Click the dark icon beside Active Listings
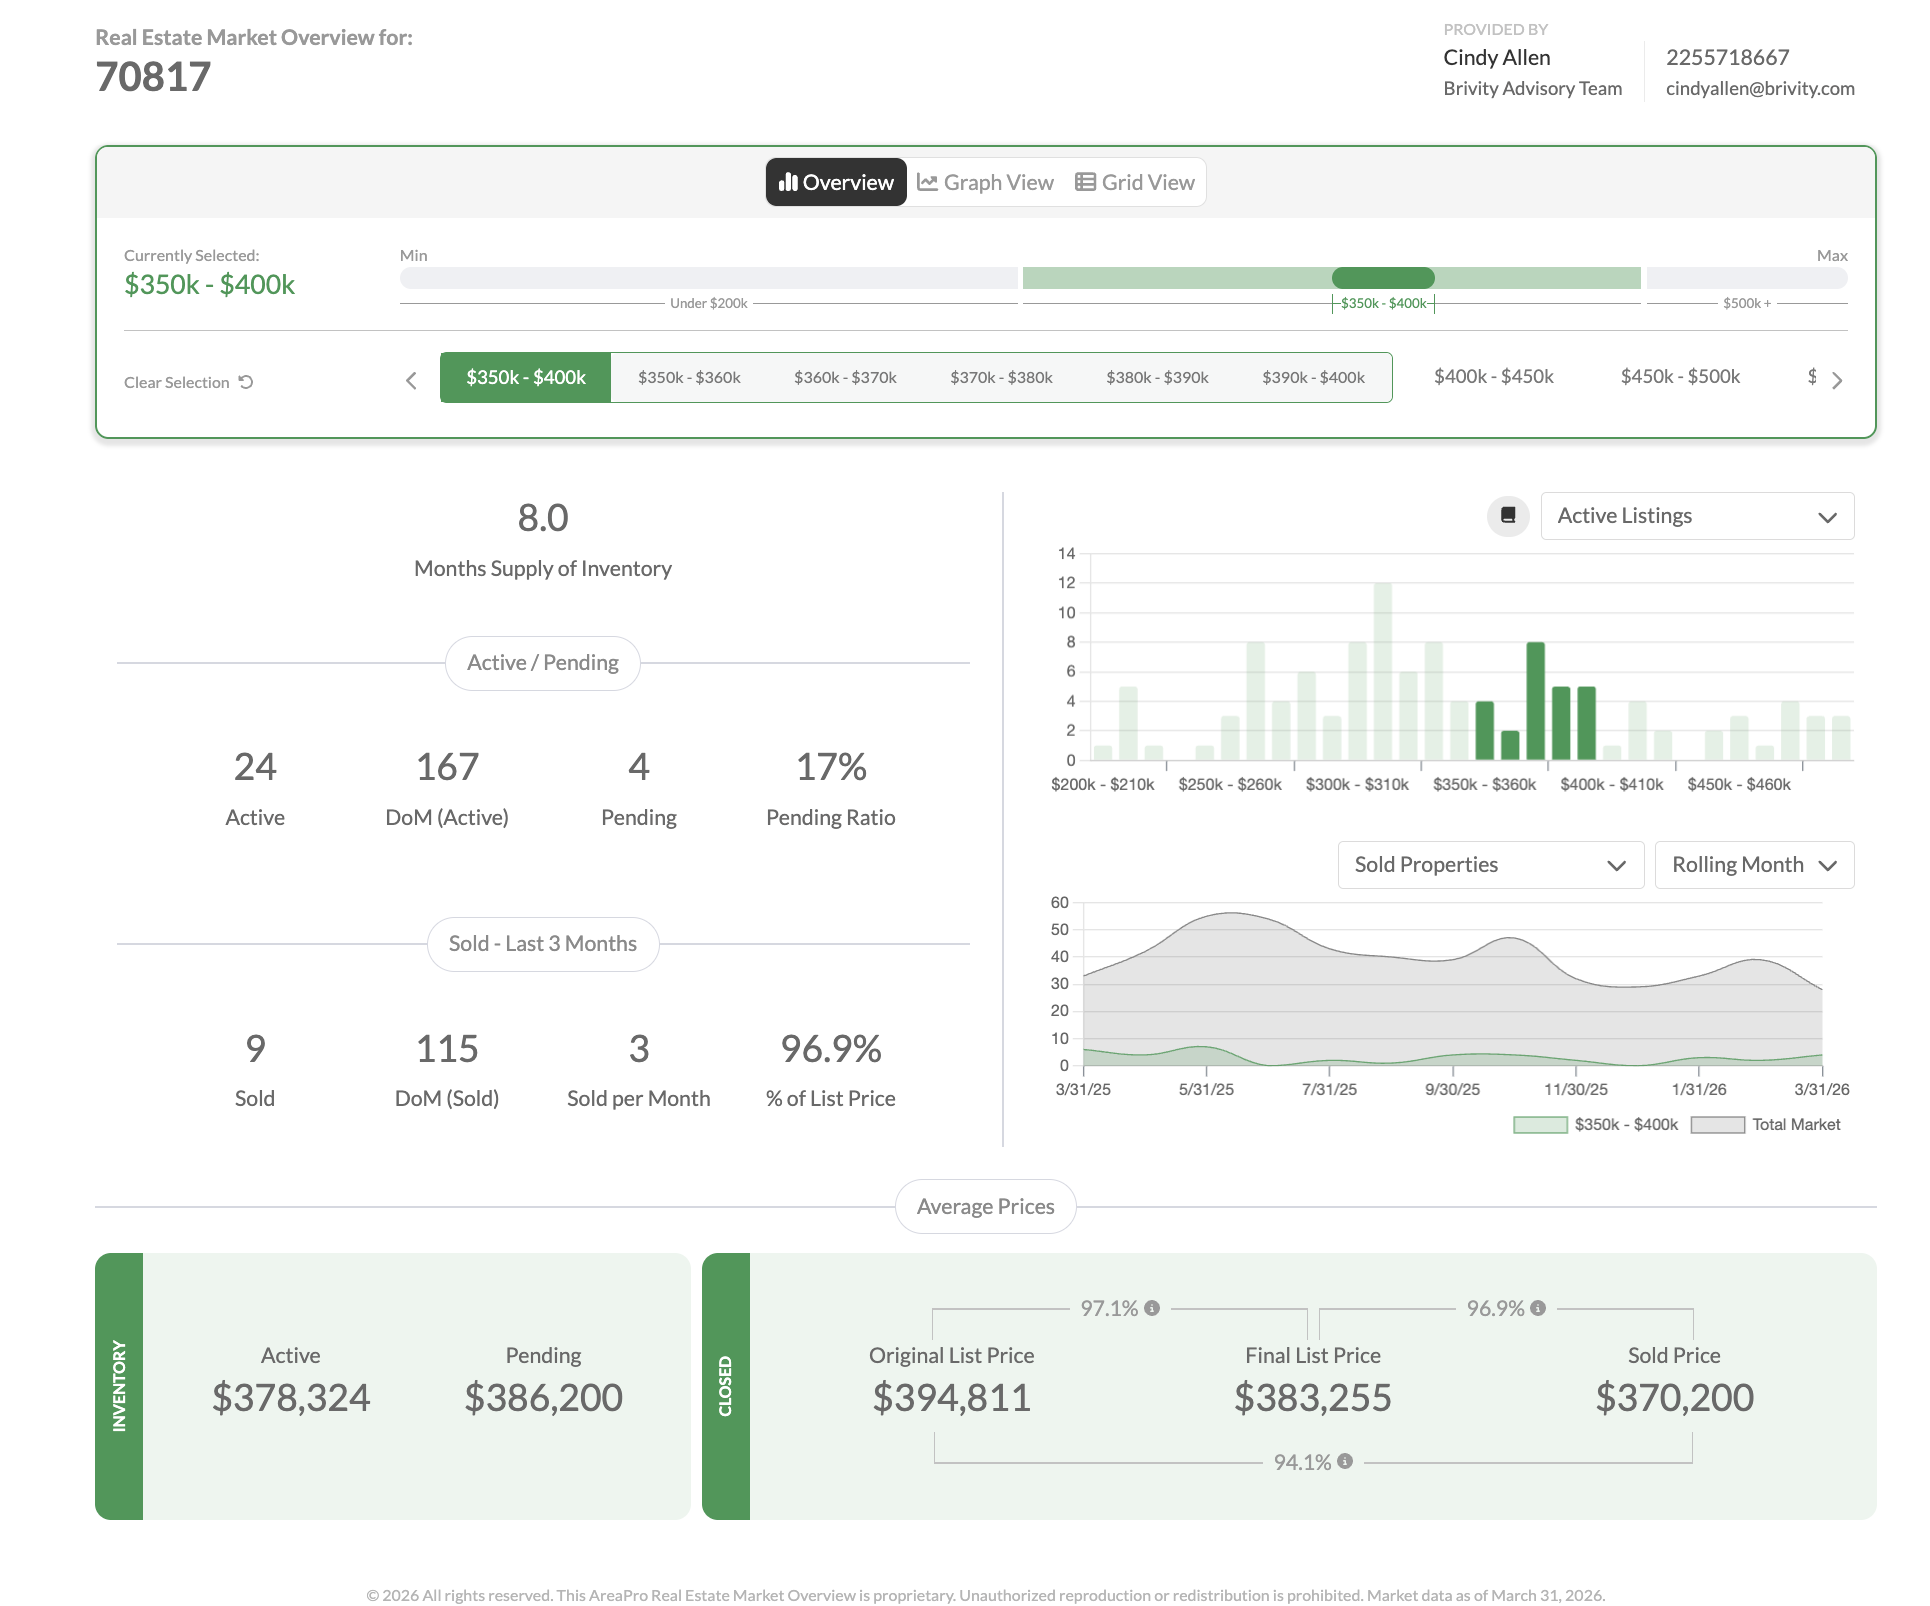Screen dimensions: 1930x1606 click(x=1508, y=516)
